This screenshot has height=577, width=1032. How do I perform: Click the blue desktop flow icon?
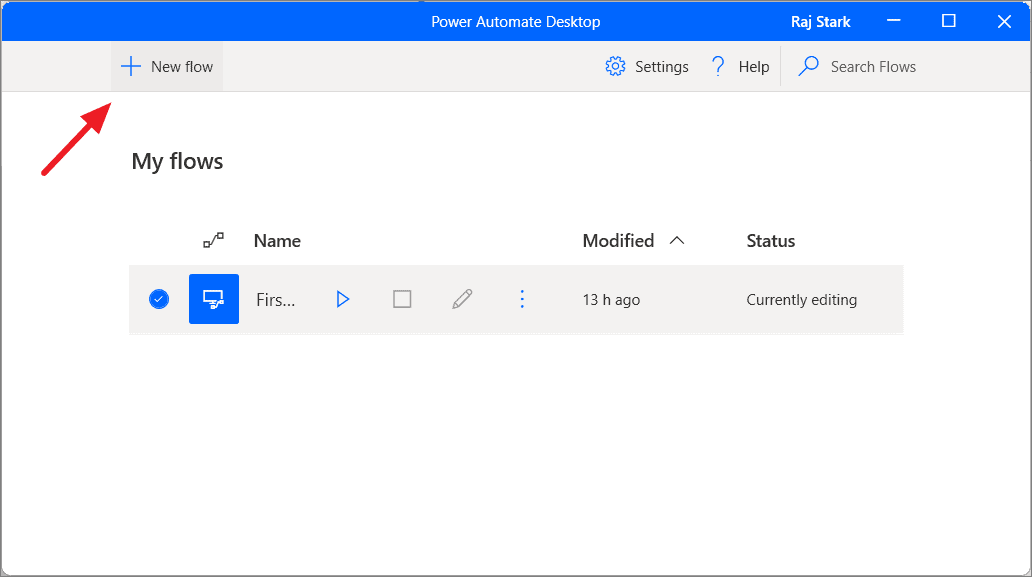213,299
